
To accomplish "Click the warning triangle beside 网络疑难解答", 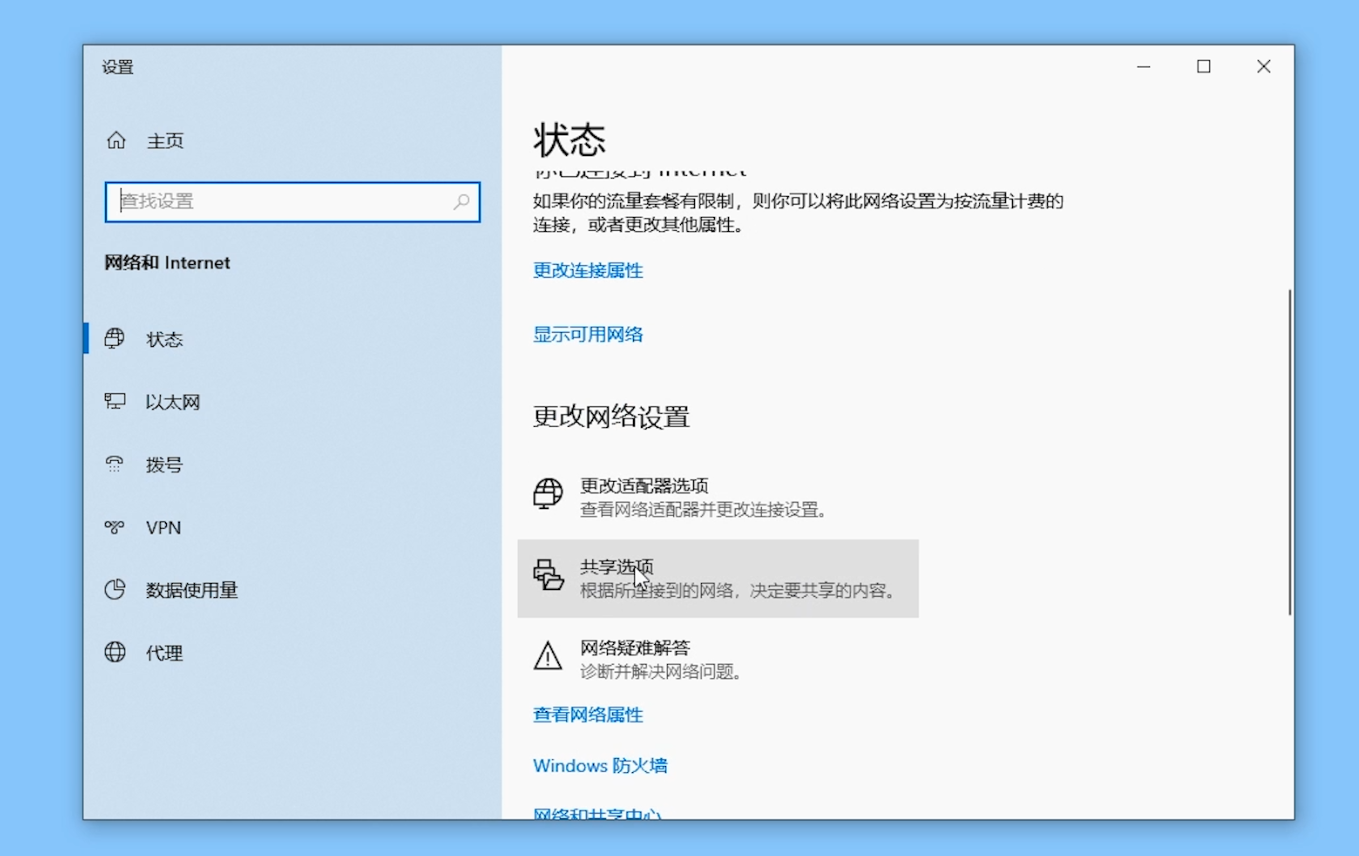I will click(x=548, y=658).
